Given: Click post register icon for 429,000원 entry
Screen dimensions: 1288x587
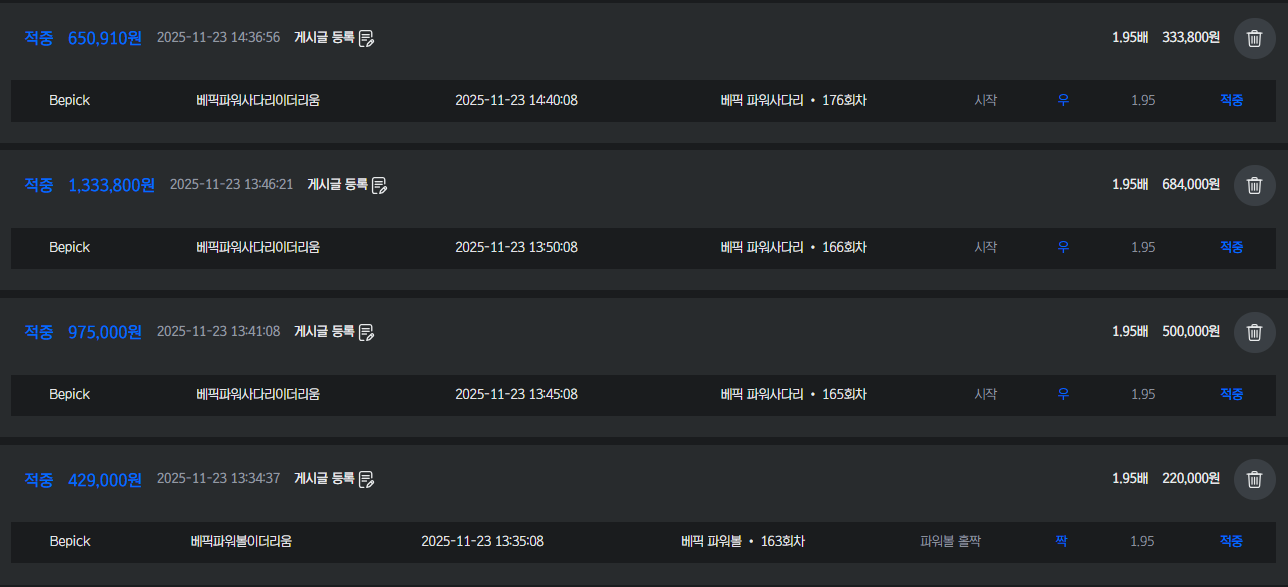Looking at the screenshot, I should pos(367,479).
